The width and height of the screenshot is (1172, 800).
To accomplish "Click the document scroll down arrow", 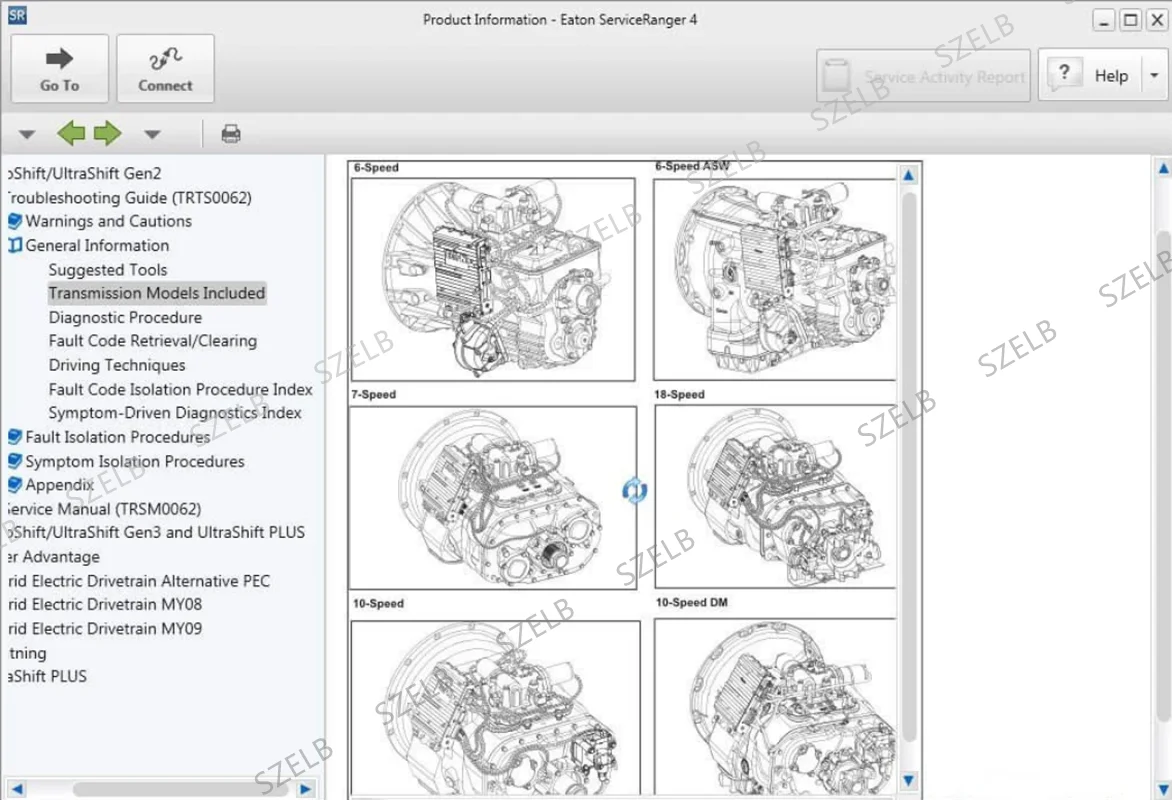I will [909, 781].
